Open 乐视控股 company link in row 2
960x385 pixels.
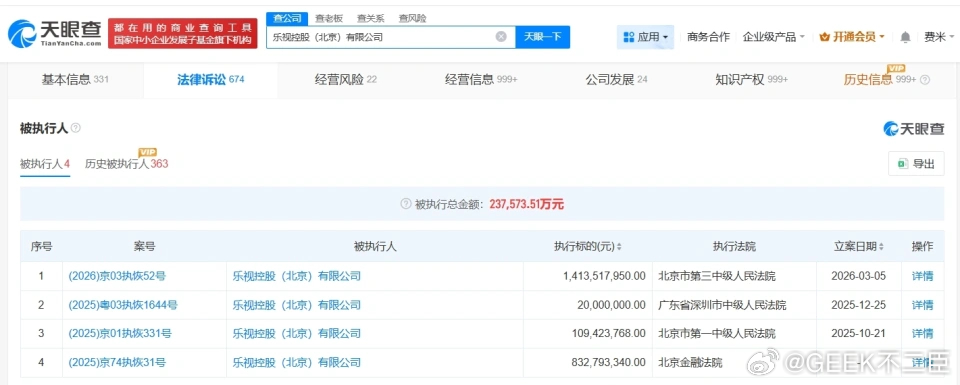(x=297, y=305)
